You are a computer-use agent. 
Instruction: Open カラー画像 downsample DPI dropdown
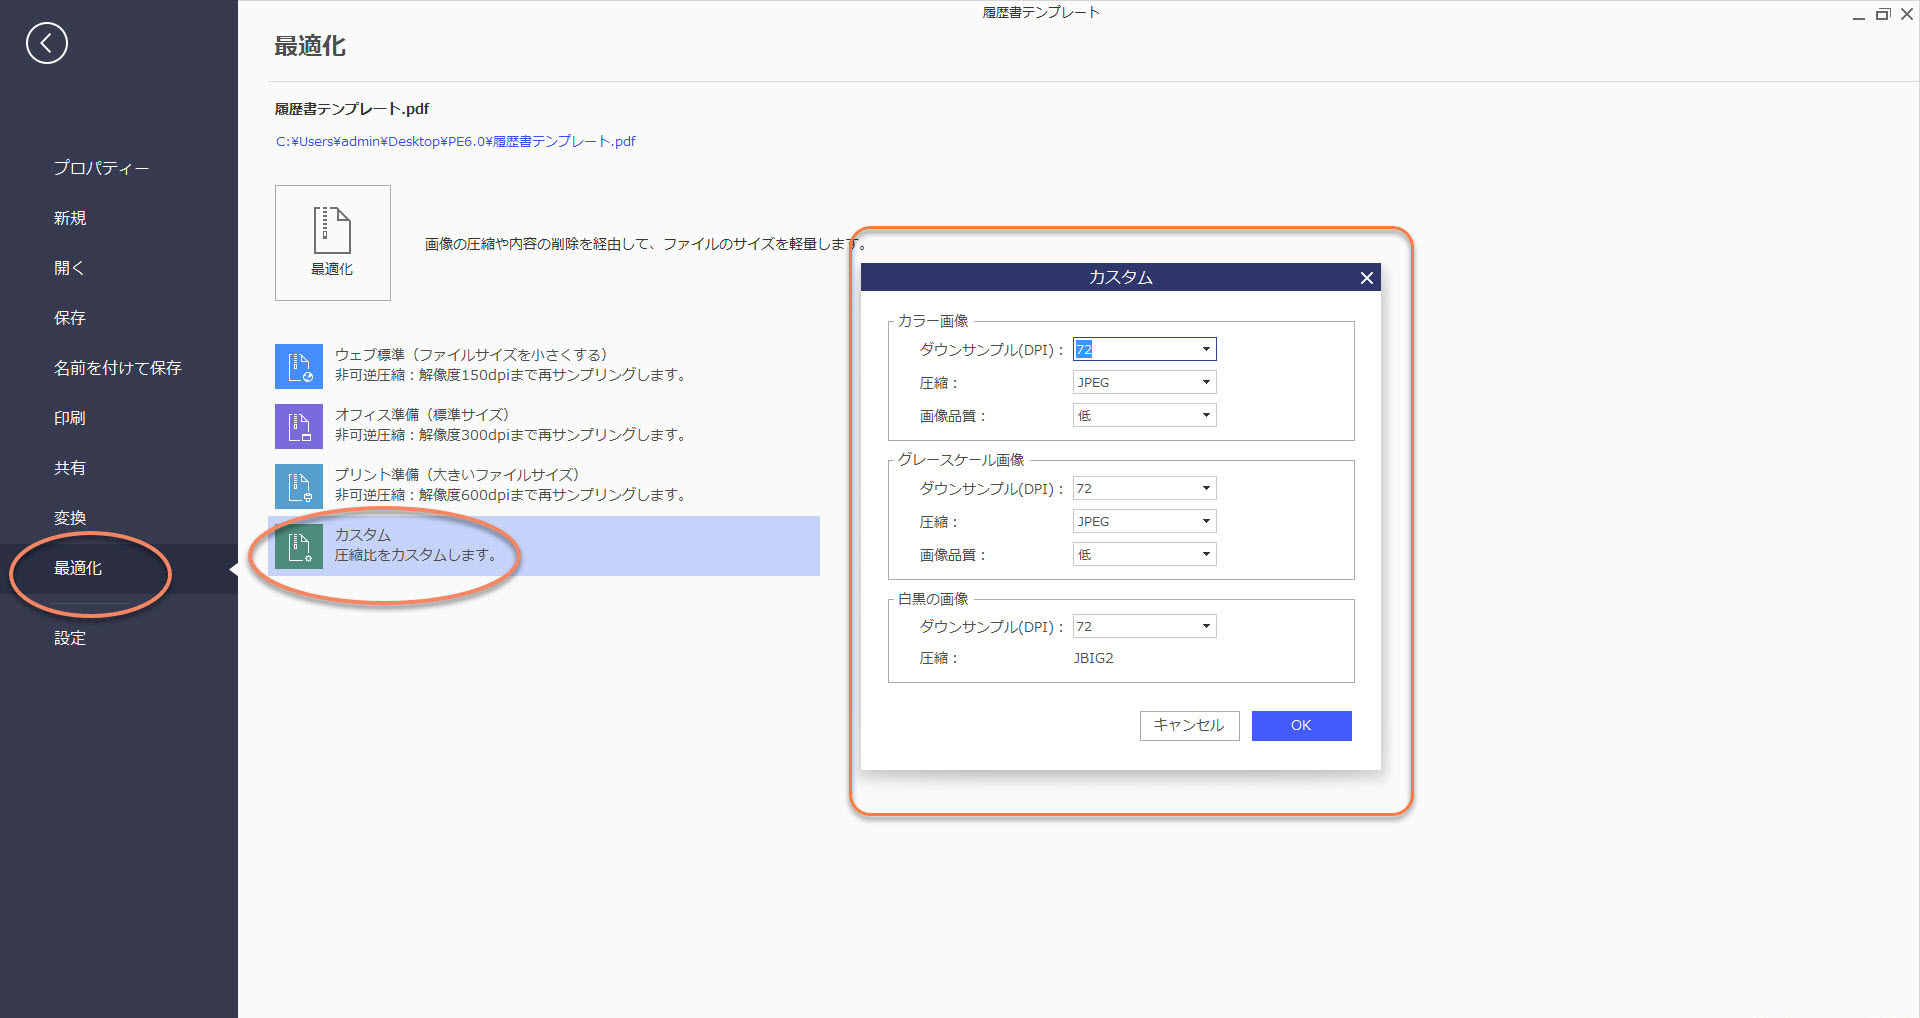click(x=1144, y=349)
